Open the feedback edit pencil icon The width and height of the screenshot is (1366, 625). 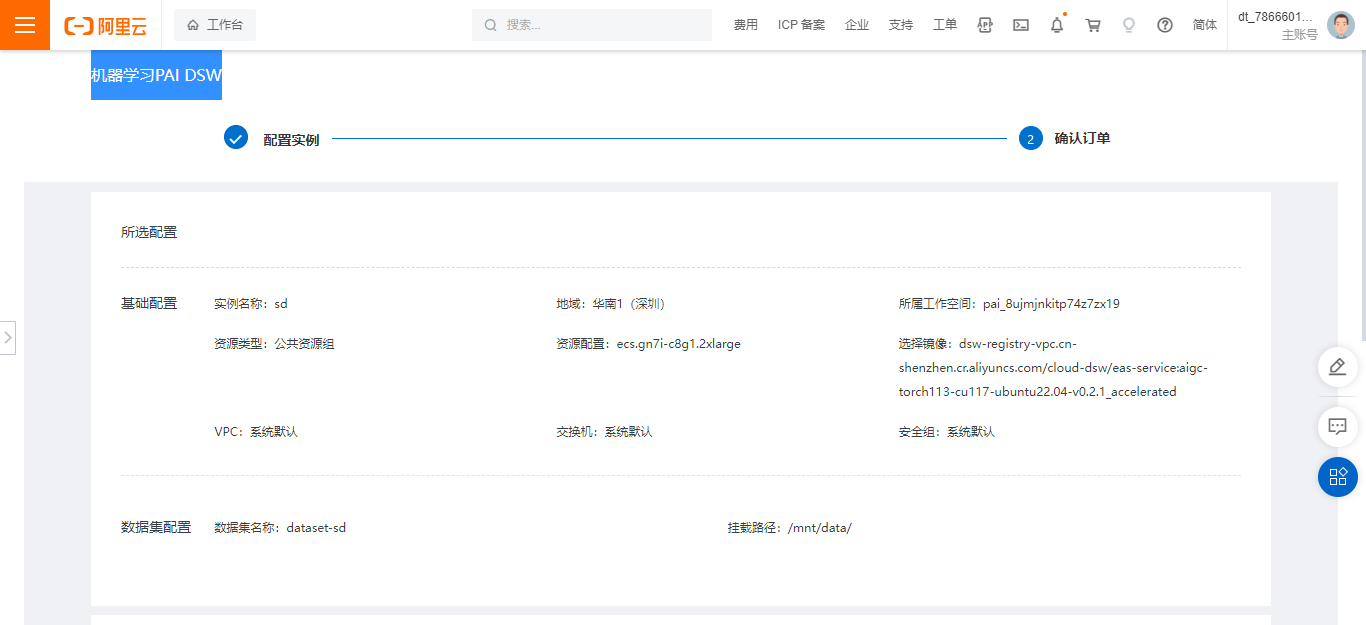[x=1338, y=367]
